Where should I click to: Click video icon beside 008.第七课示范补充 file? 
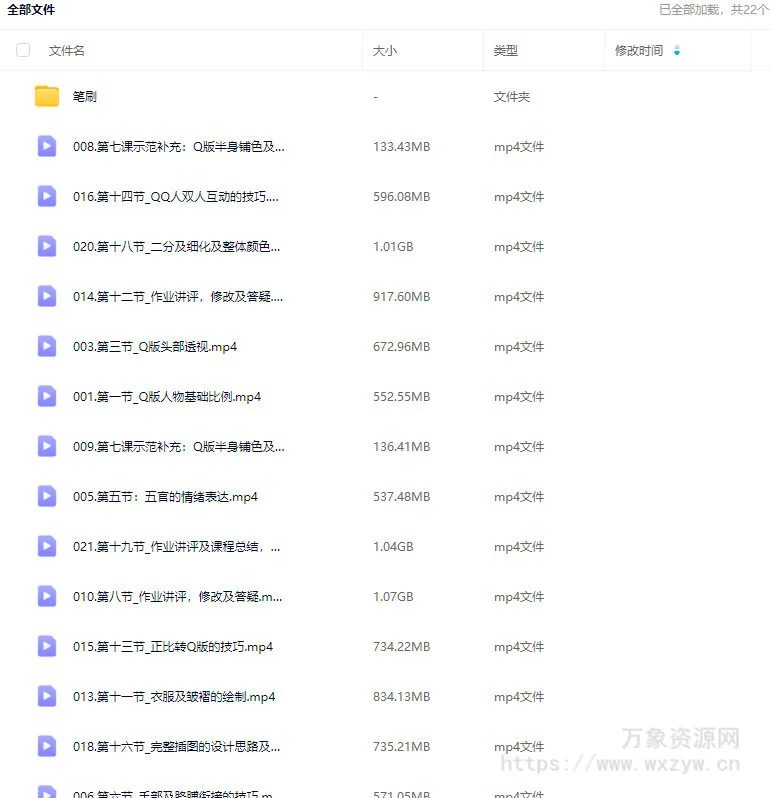point(47,146)
